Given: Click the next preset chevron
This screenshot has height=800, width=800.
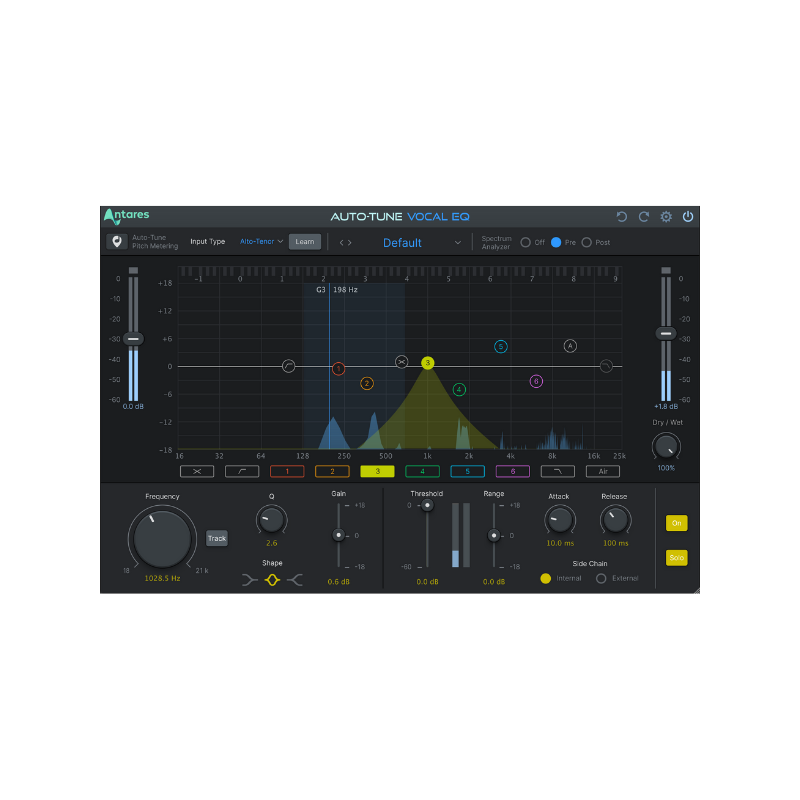Looking at the screenshot, I should coord(348,242).
